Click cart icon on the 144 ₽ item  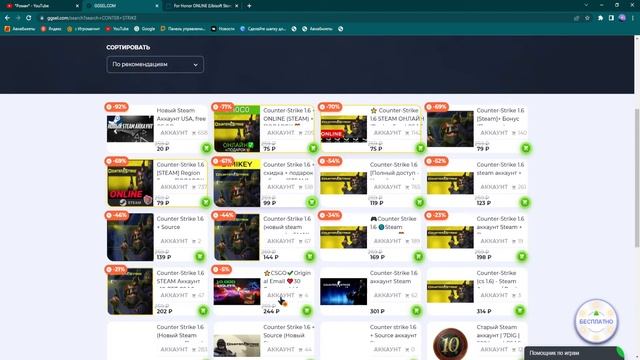[x=310, y=256]
